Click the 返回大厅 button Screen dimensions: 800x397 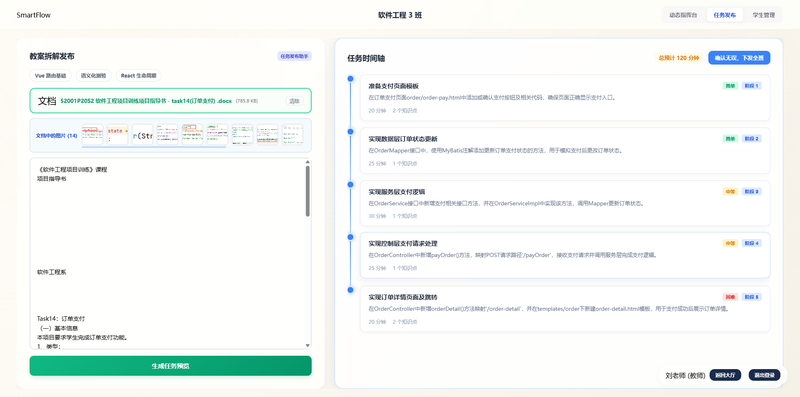coord(725,375)
